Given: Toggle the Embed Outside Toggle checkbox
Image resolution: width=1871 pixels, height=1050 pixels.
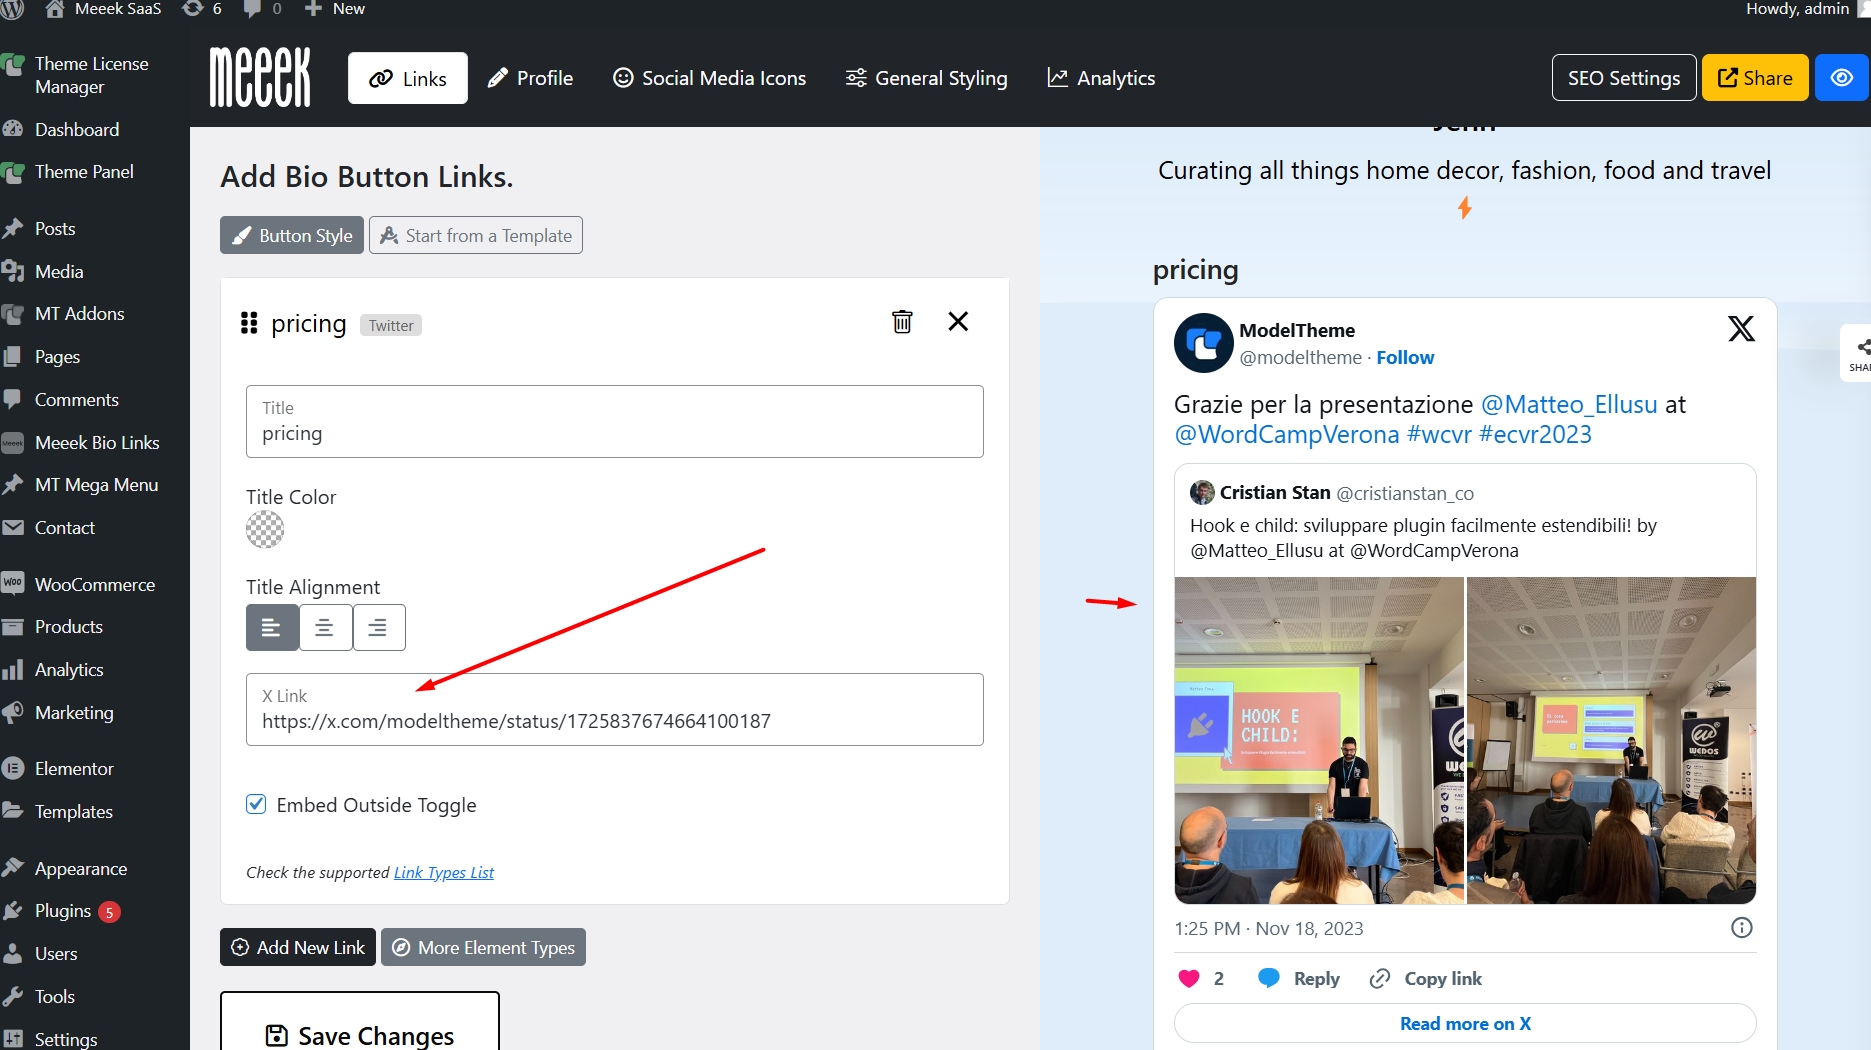Looking at the screenshot, I should click(257, 804).
